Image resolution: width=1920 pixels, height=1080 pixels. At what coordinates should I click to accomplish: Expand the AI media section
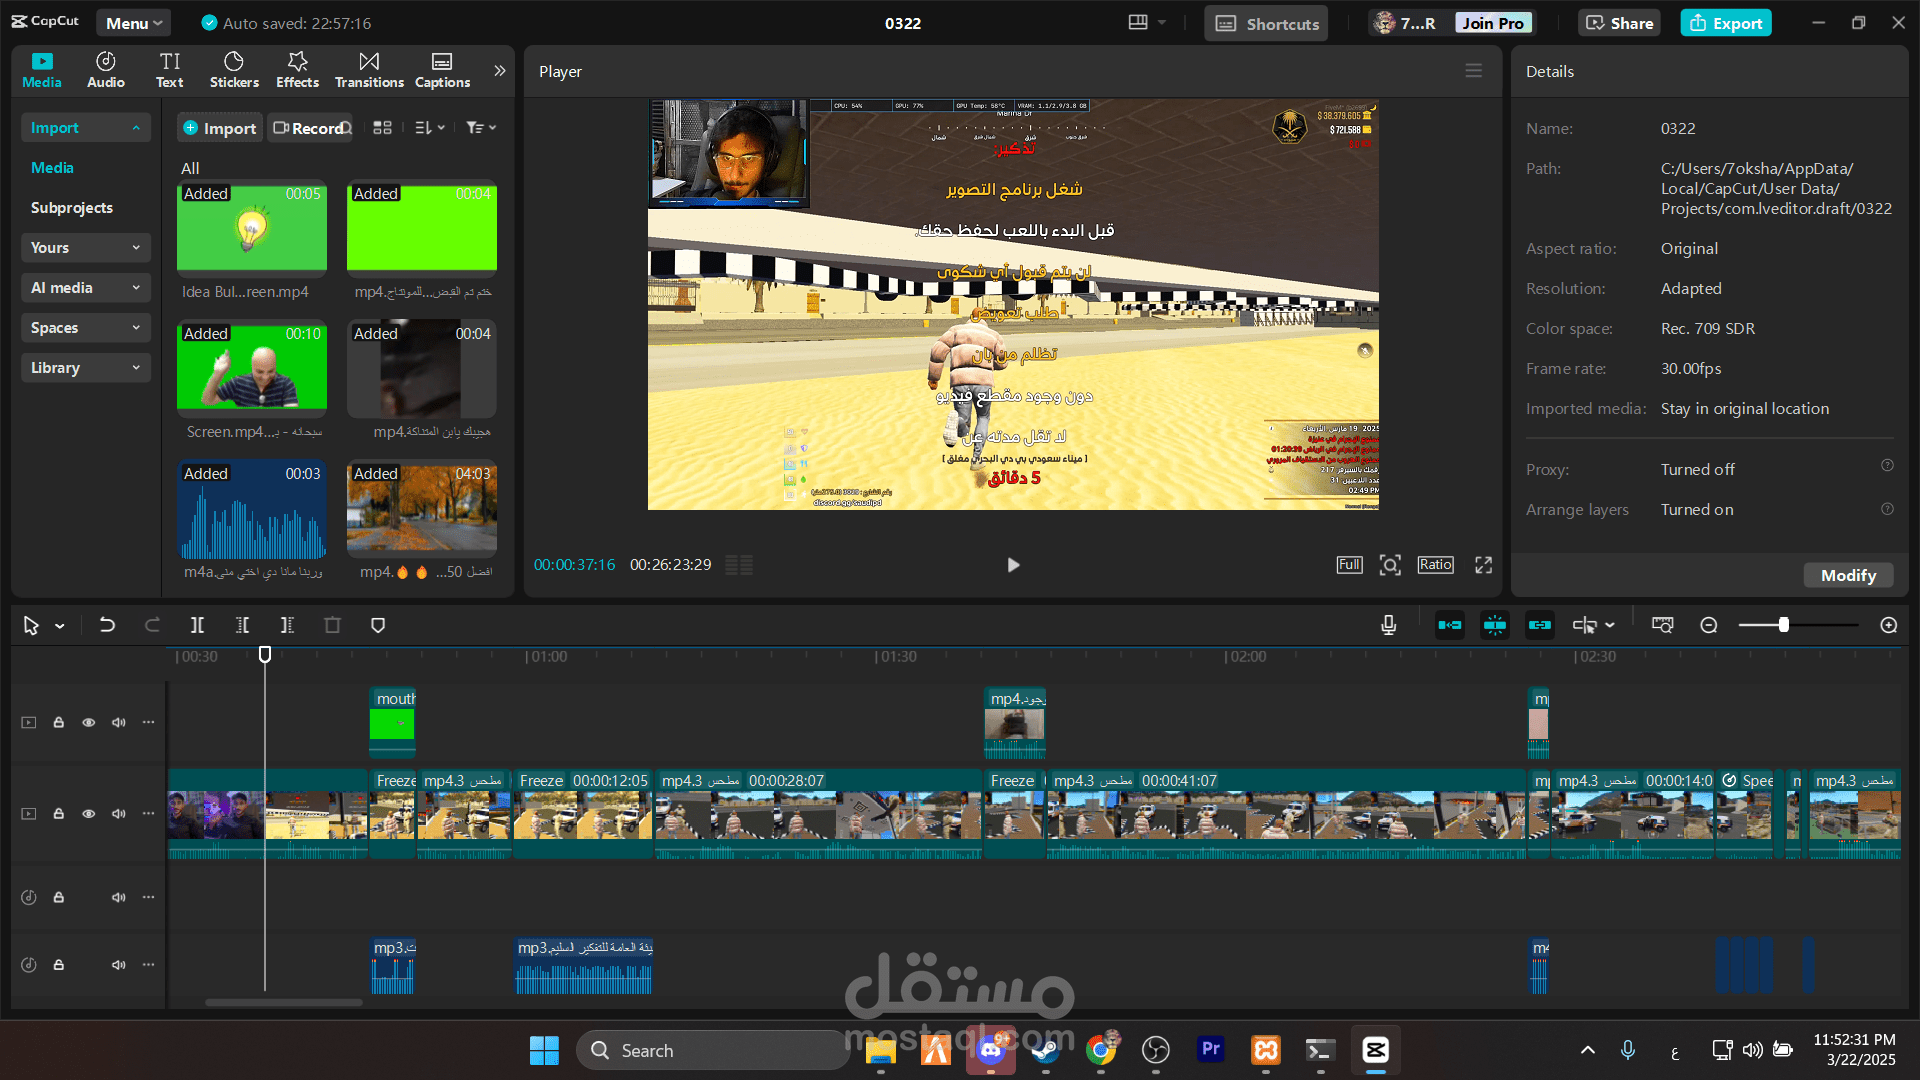pyautogui.click(x=85, y=288)
